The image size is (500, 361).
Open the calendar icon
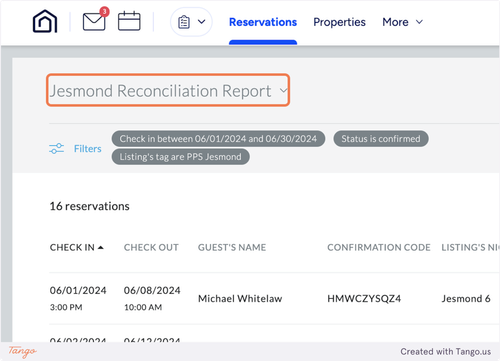129,21
